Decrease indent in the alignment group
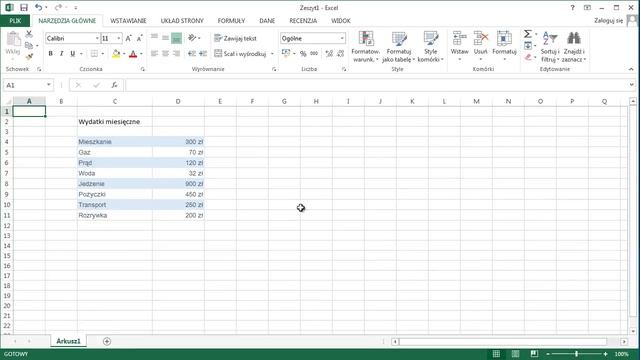 (191, 53)
